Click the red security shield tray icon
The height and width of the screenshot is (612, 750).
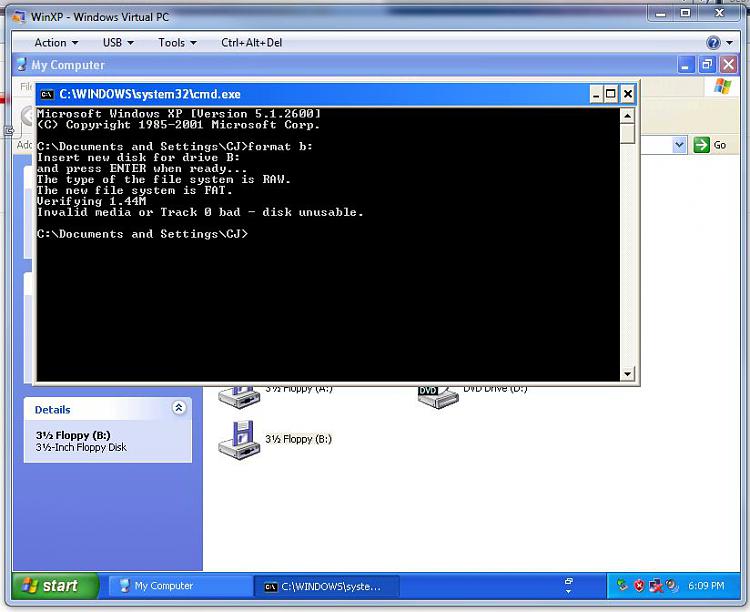pos(639,586)
